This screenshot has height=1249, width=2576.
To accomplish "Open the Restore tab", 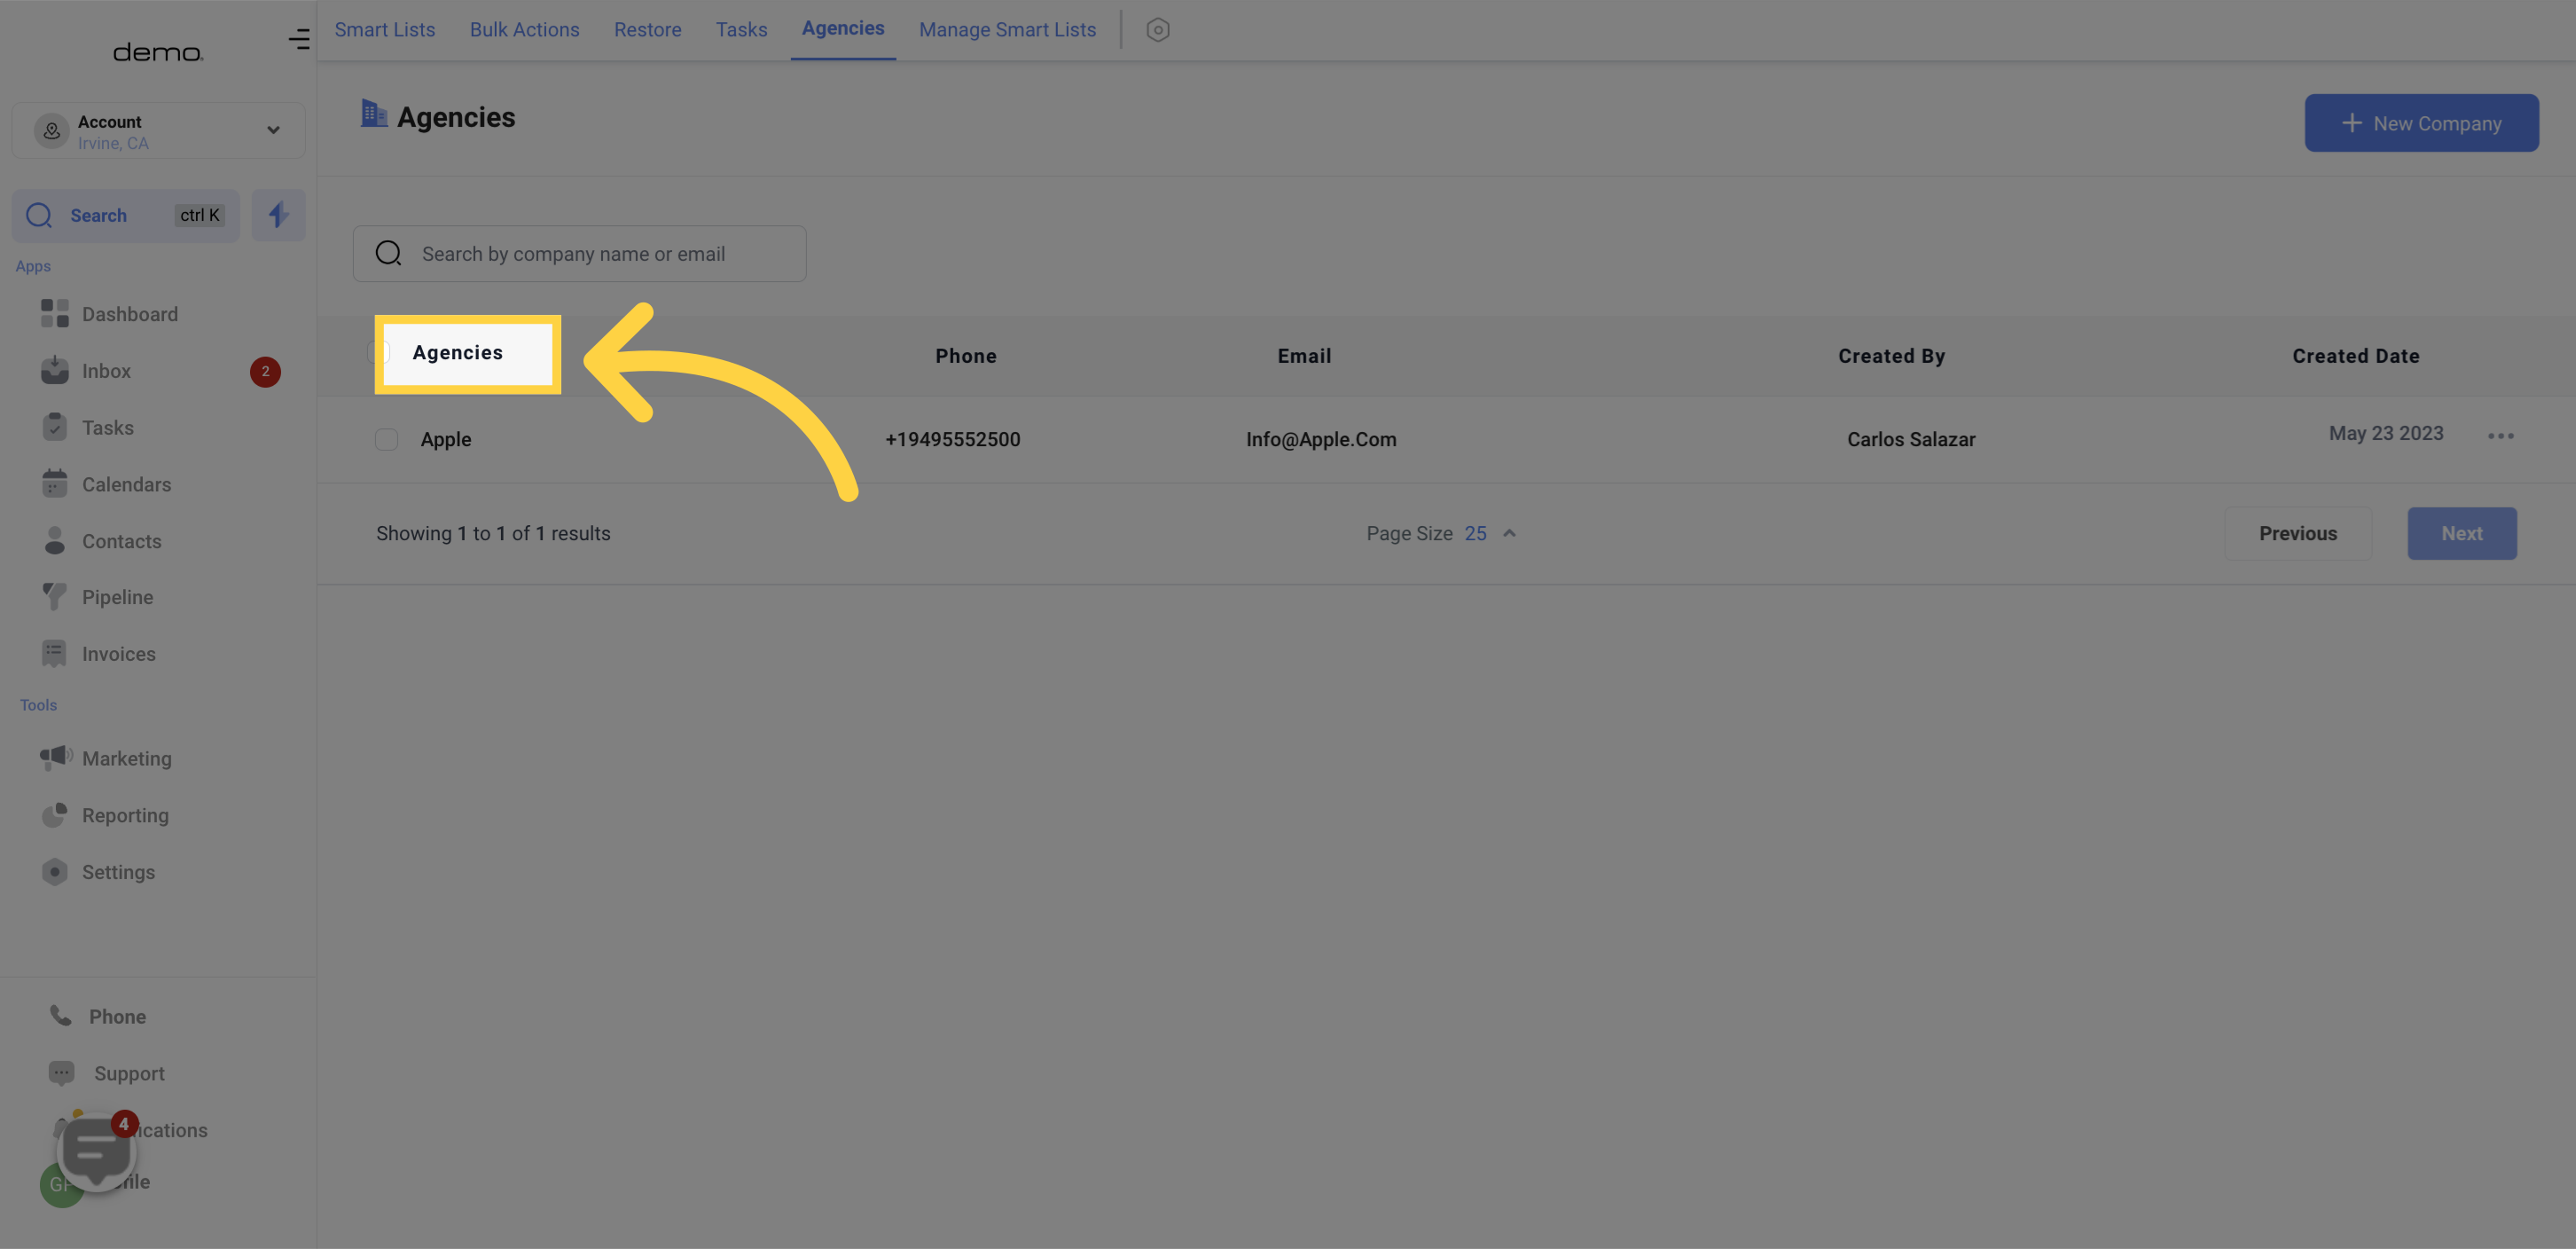I will tap(647, 30).
